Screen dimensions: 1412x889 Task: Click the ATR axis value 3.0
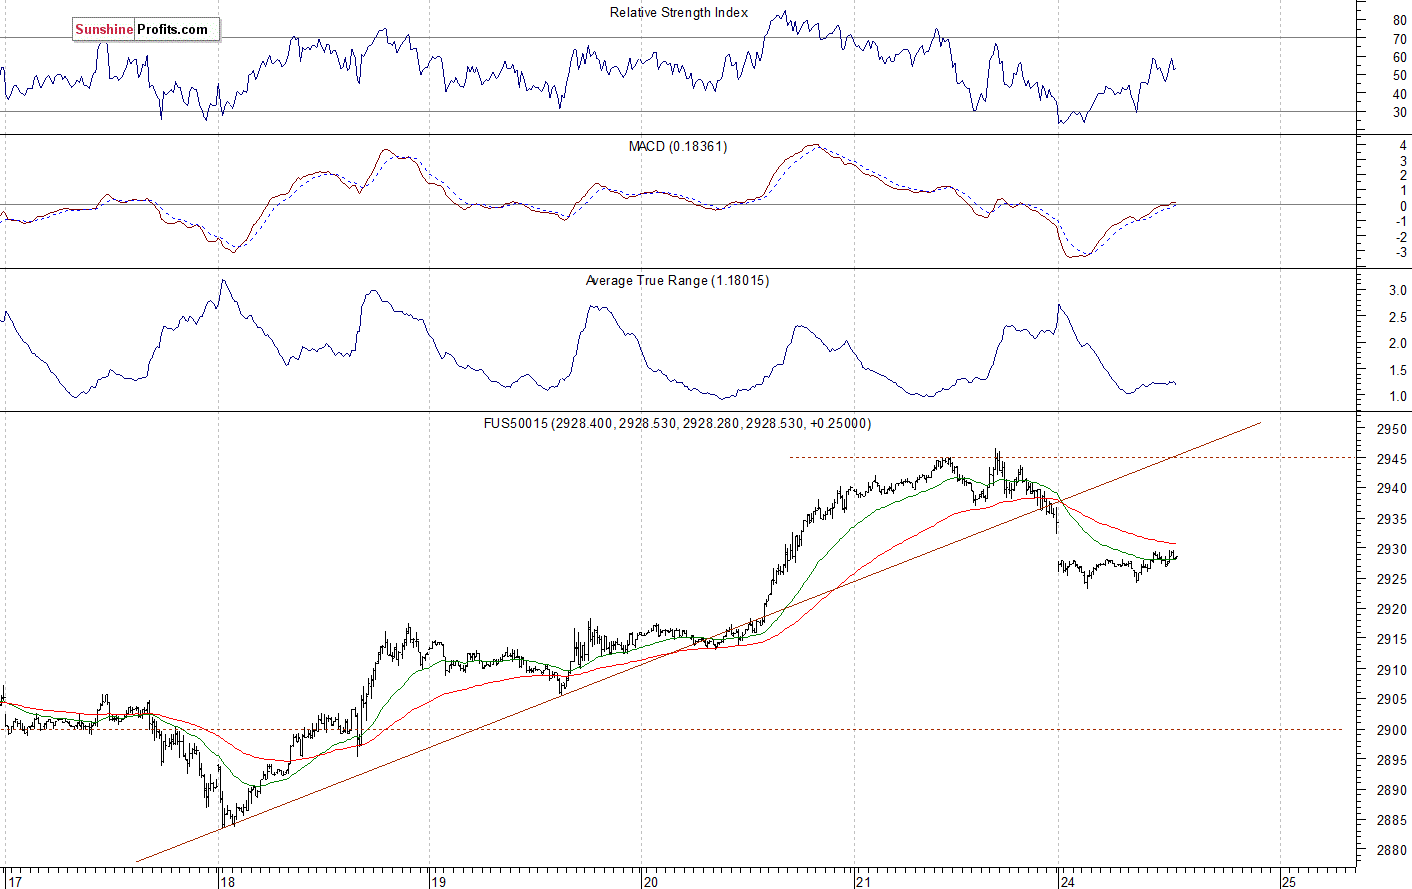pyautogui.click(x=1398, y=291)
